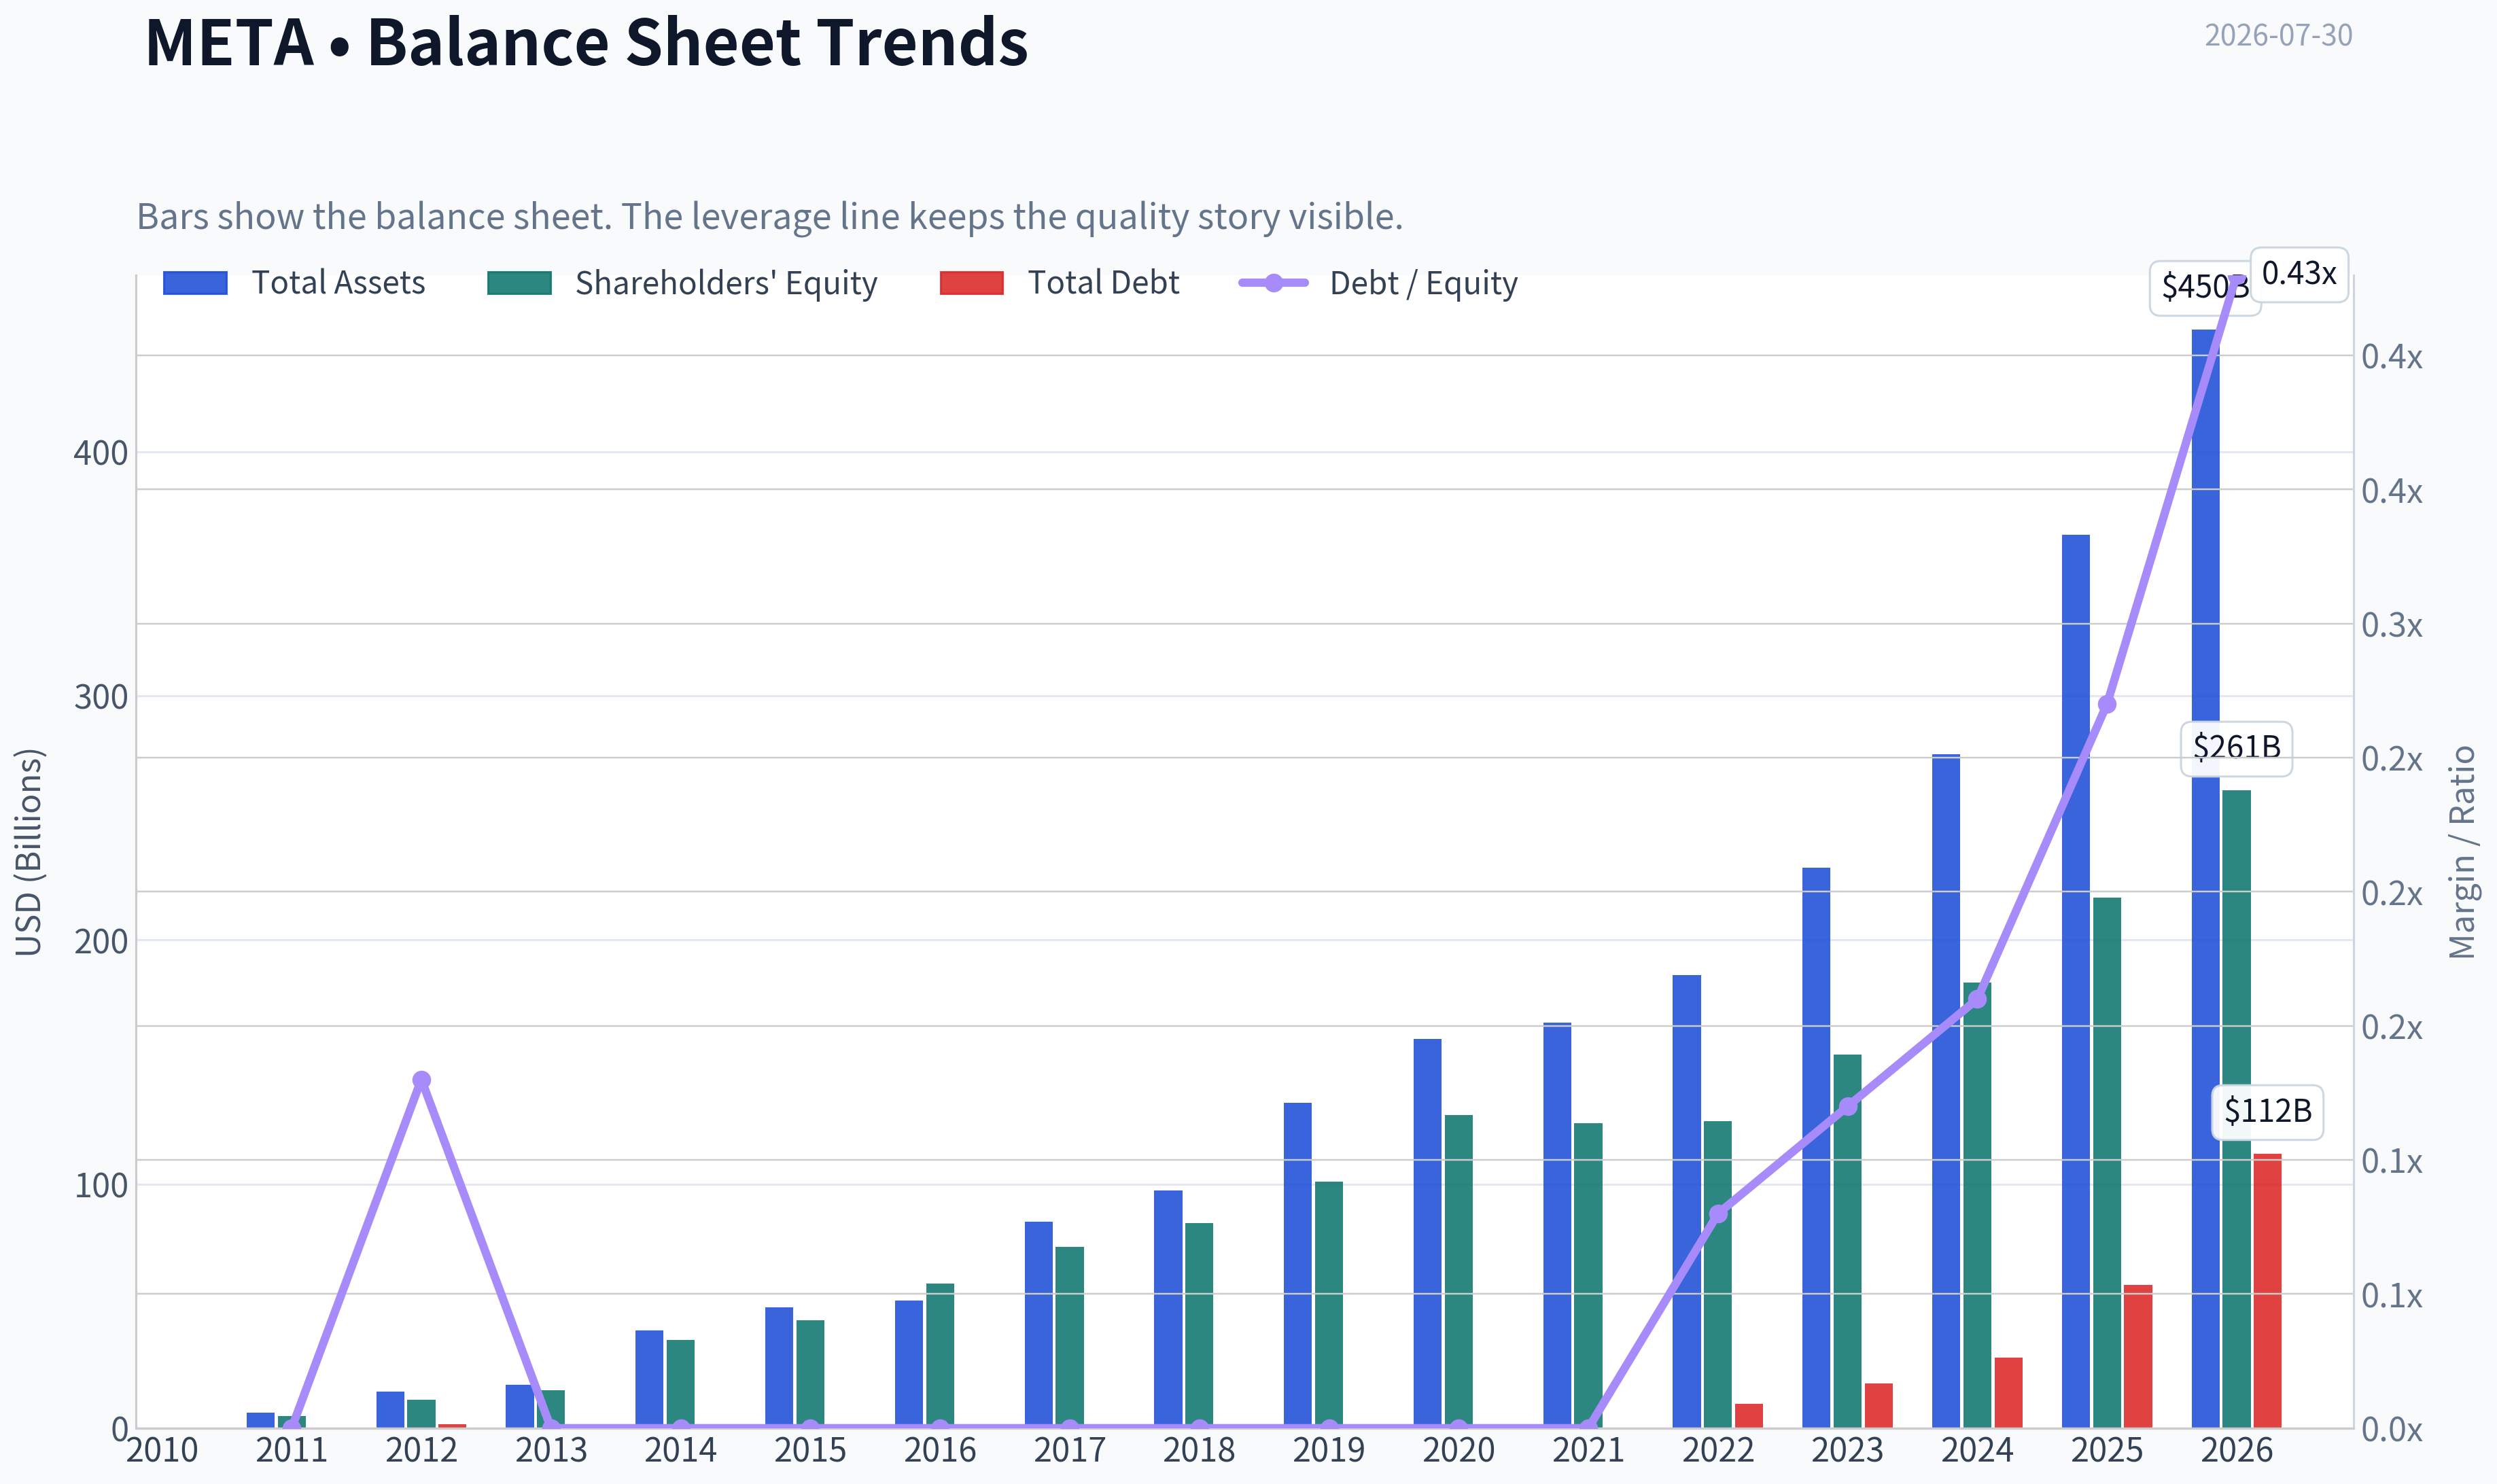
Task: Click the 2026 x-axis year label
Action: [x=2237, y=1450]
